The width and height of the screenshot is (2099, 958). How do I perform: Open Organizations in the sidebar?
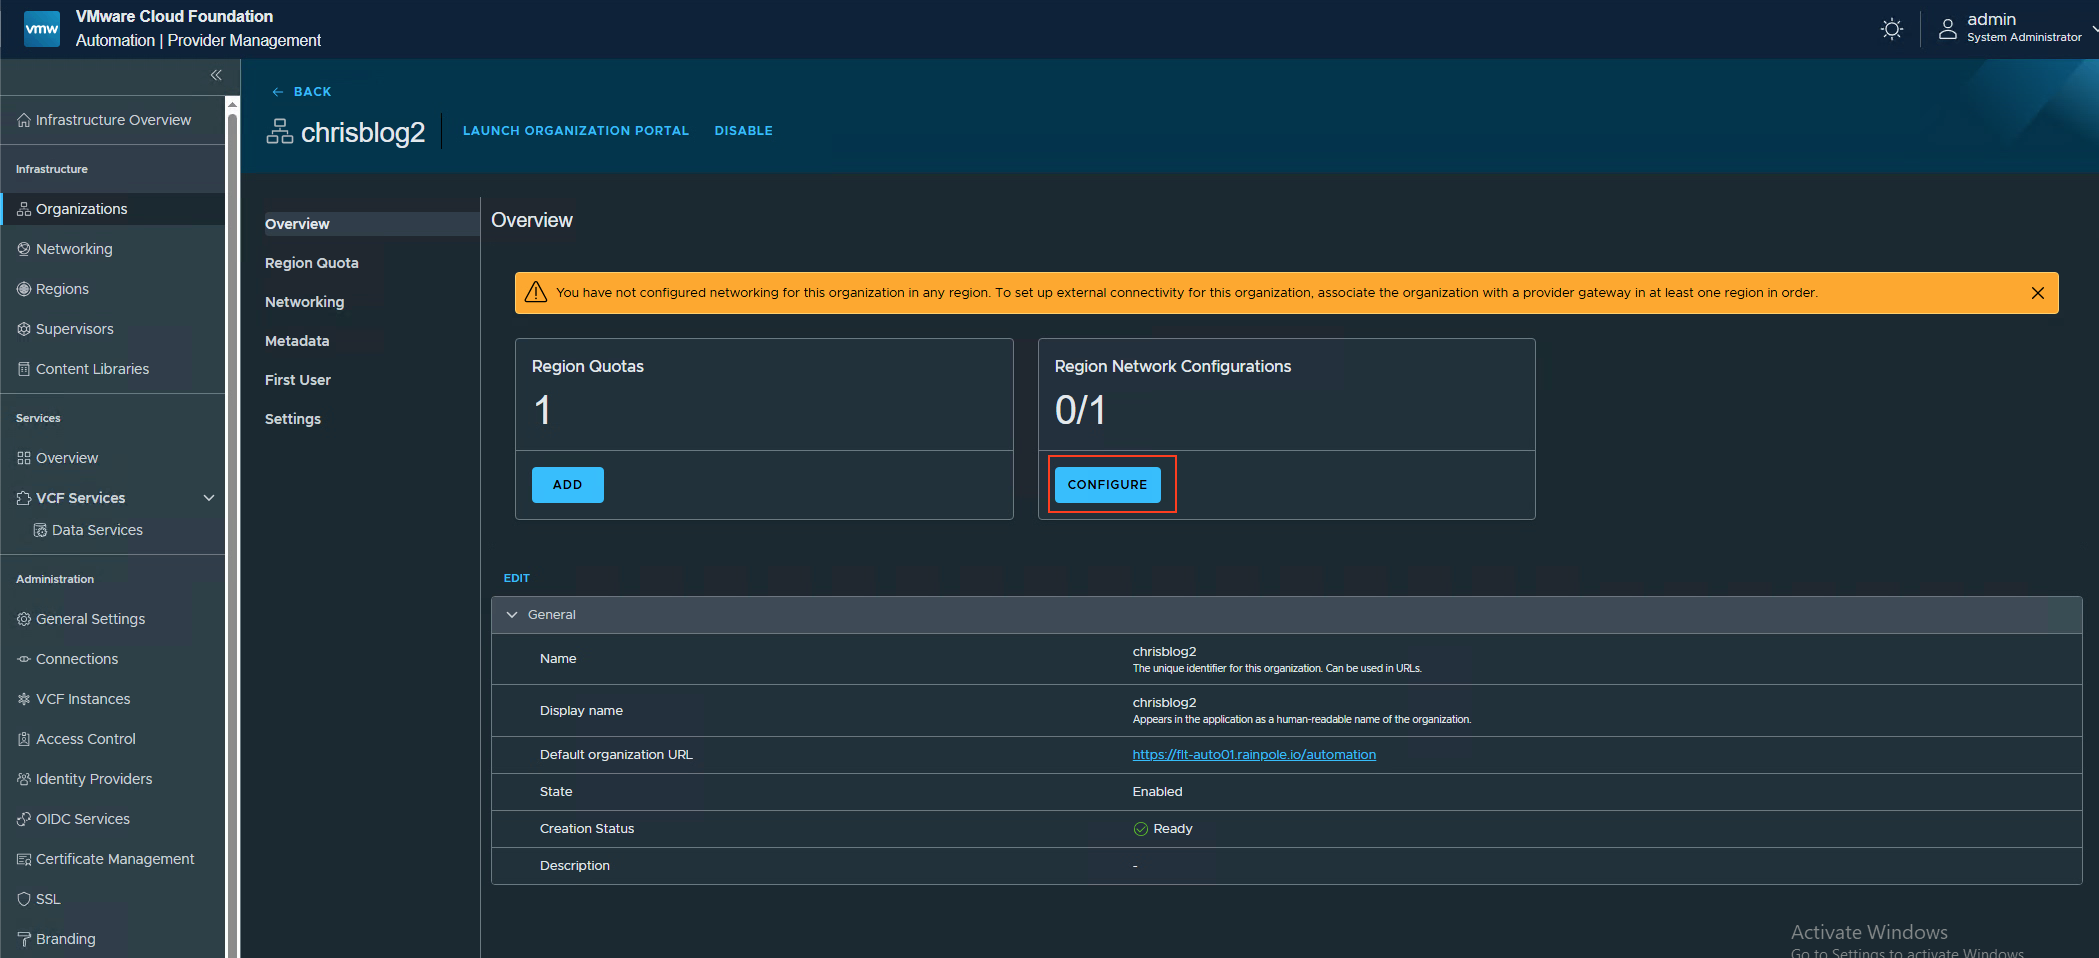pyautogui.click(x=113, y=209)
